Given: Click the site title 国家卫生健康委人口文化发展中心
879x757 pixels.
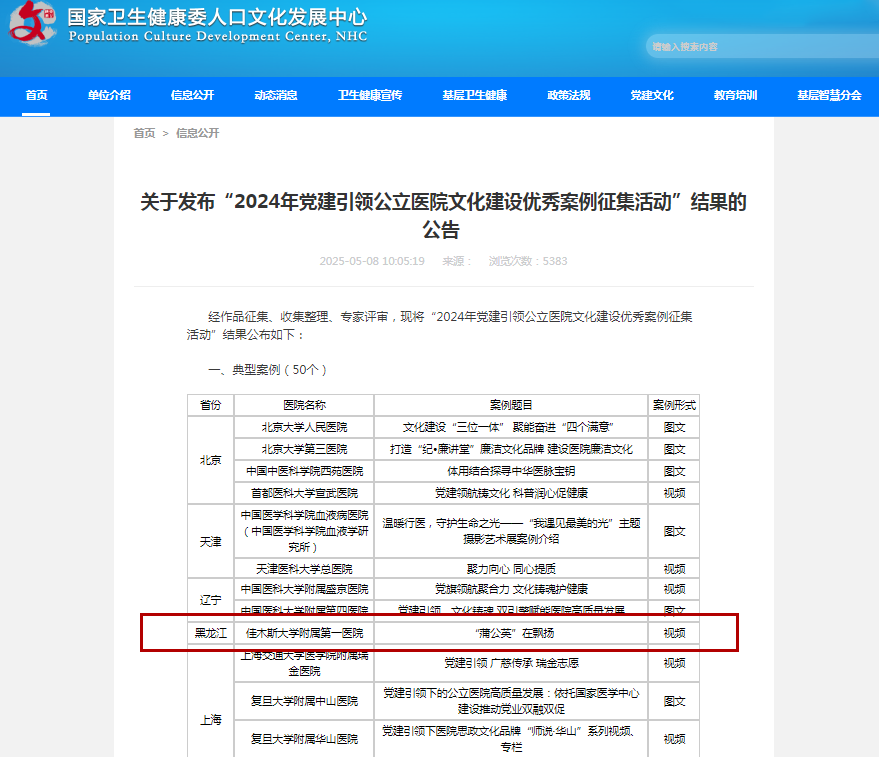Looking at the screenshot, I should pyautogui.click(x=217, y=18).
